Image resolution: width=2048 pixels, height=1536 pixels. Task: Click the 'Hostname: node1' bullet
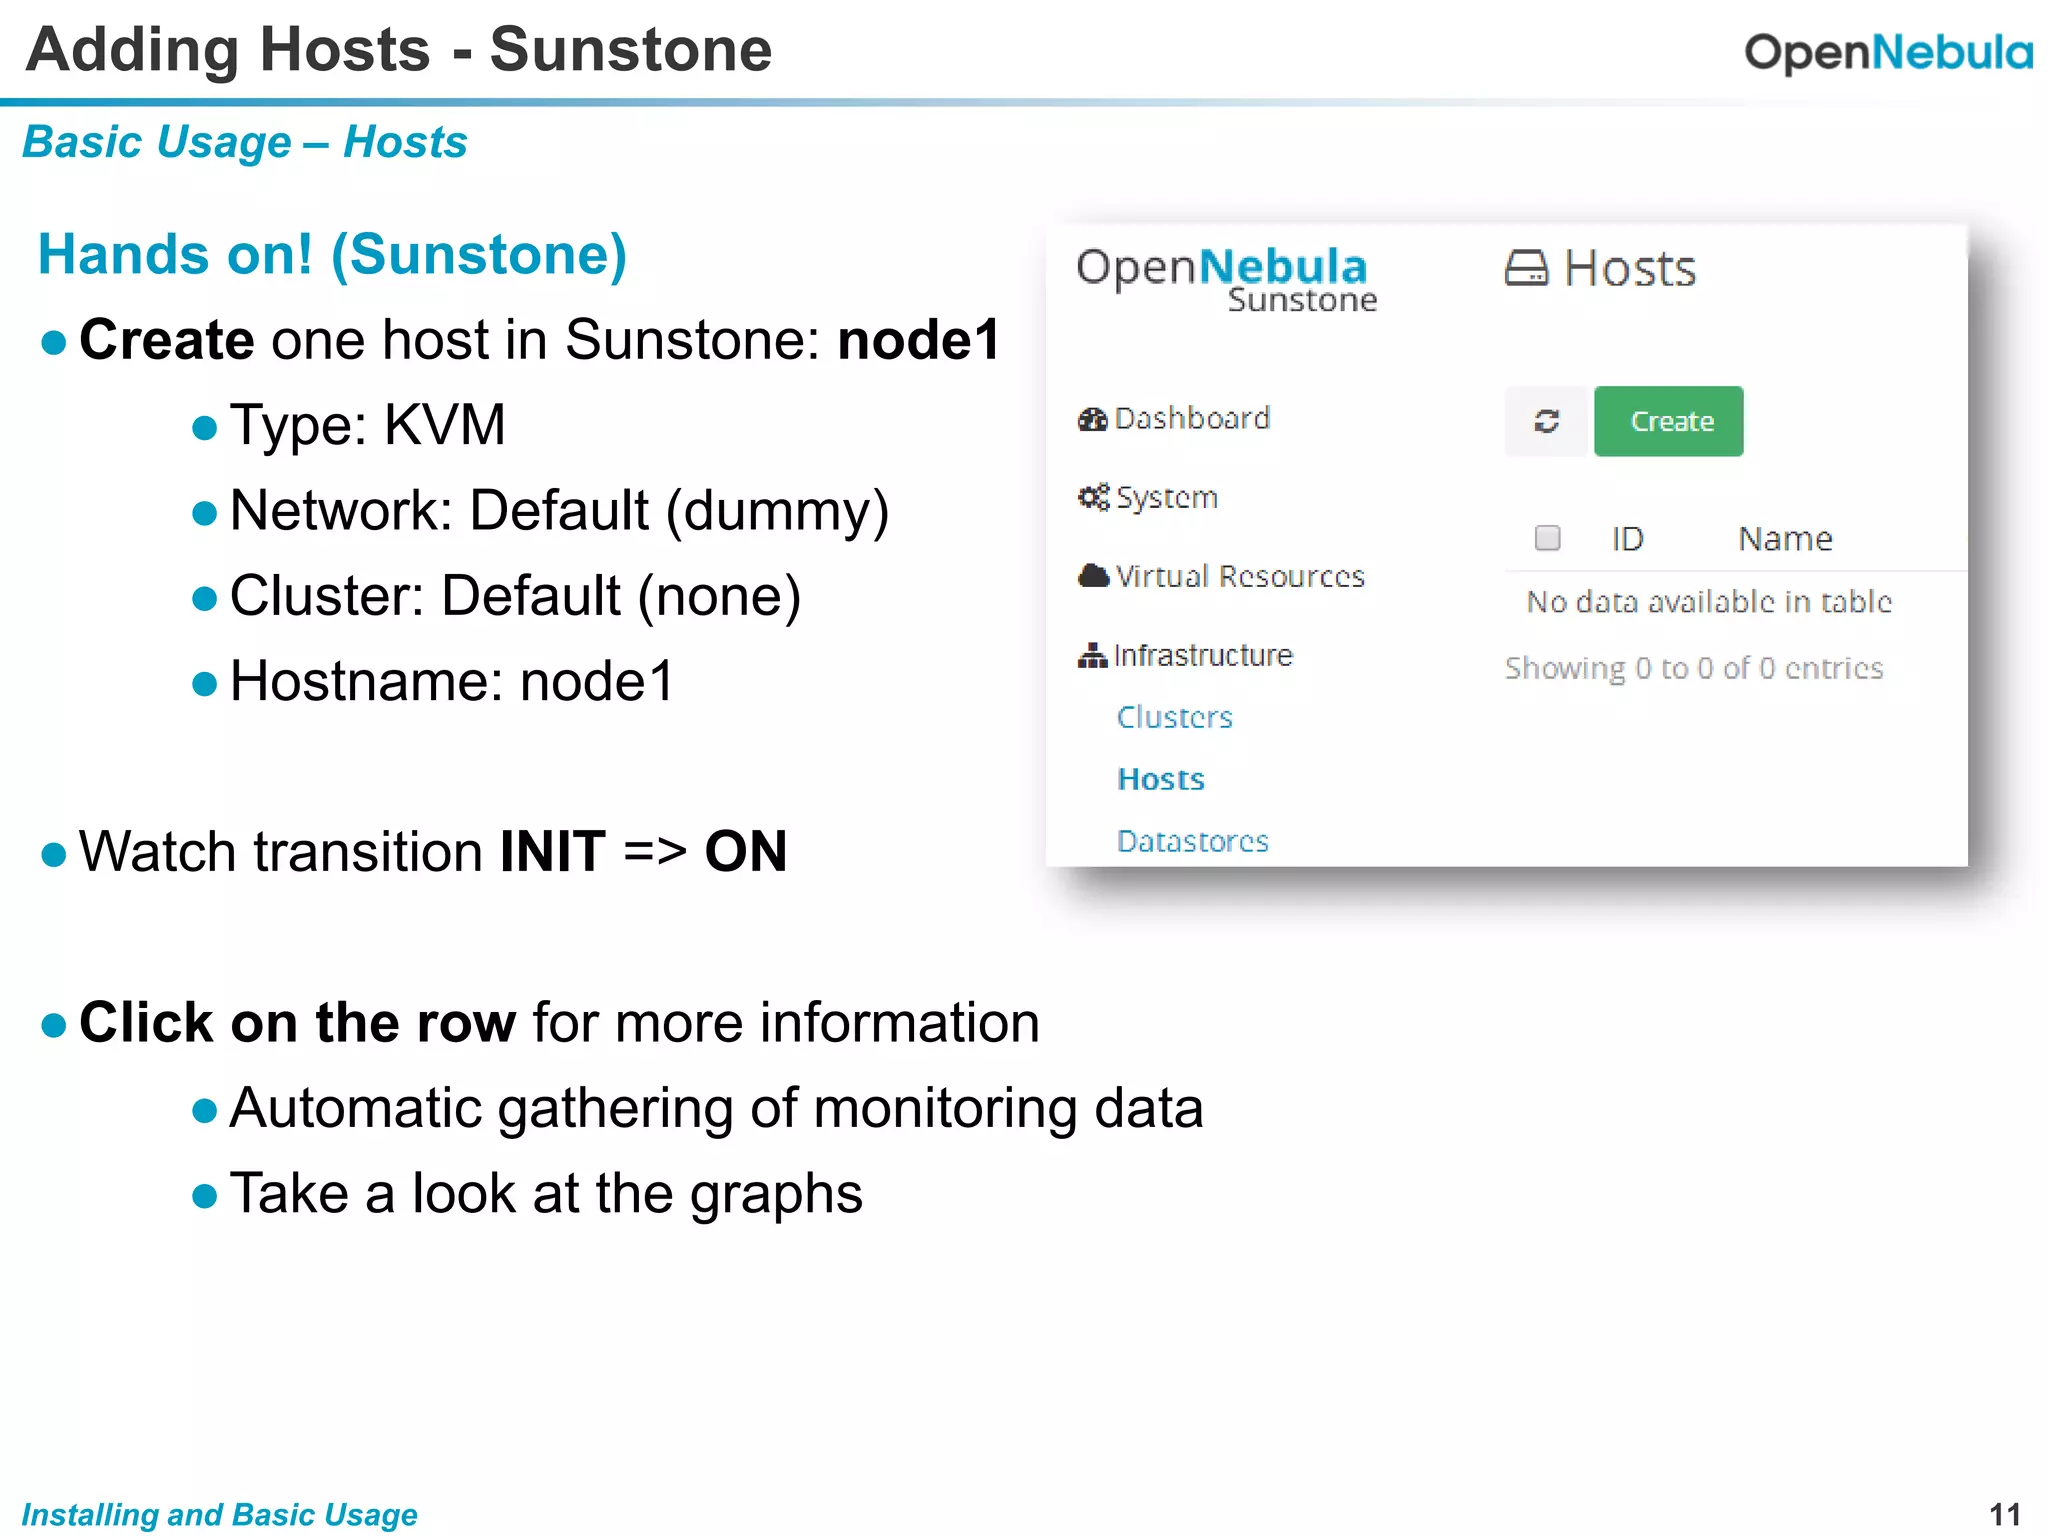point(452,682)
